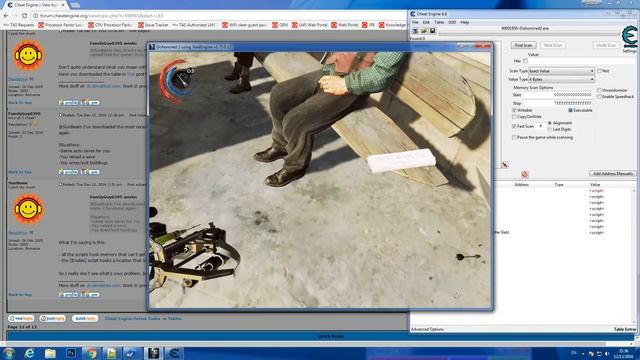
Task: Toggle the CopyOnWrite checkbox
Action: pos(514,117)
